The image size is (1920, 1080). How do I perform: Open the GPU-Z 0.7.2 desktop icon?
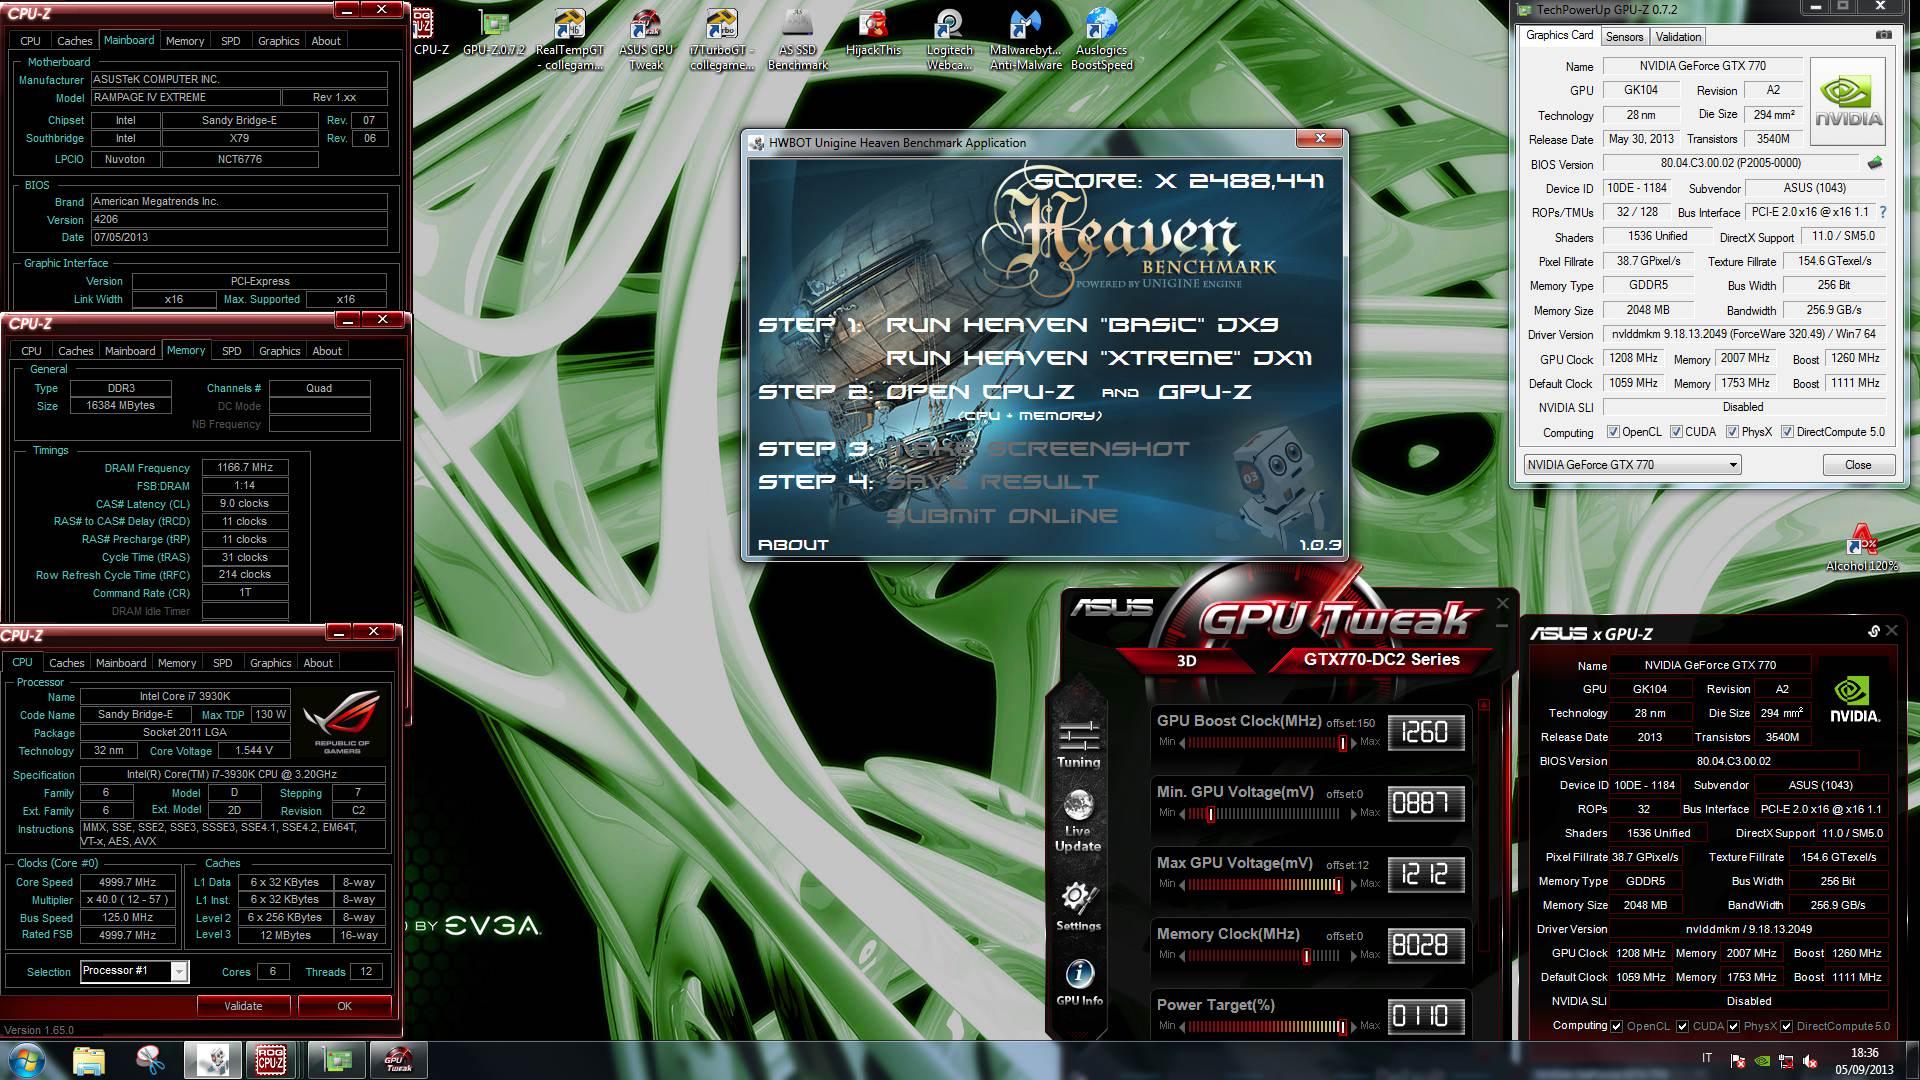pyautogui.click(x=494, y=31)
